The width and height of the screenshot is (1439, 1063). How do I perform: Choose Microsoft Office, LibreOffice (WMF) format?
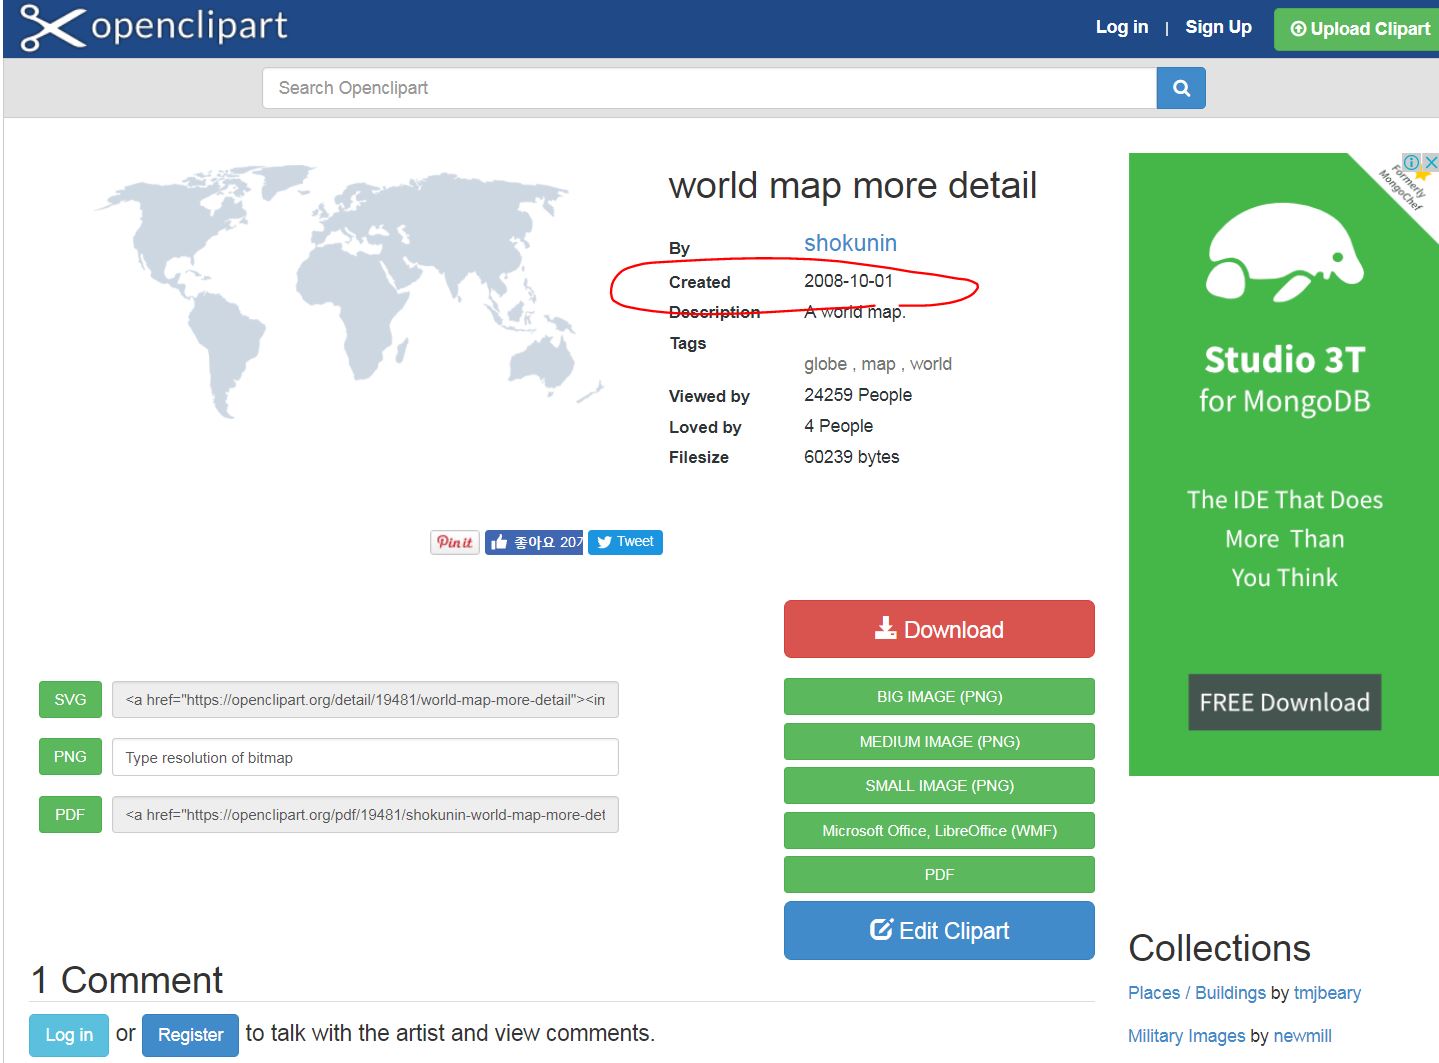click(939, 830)
